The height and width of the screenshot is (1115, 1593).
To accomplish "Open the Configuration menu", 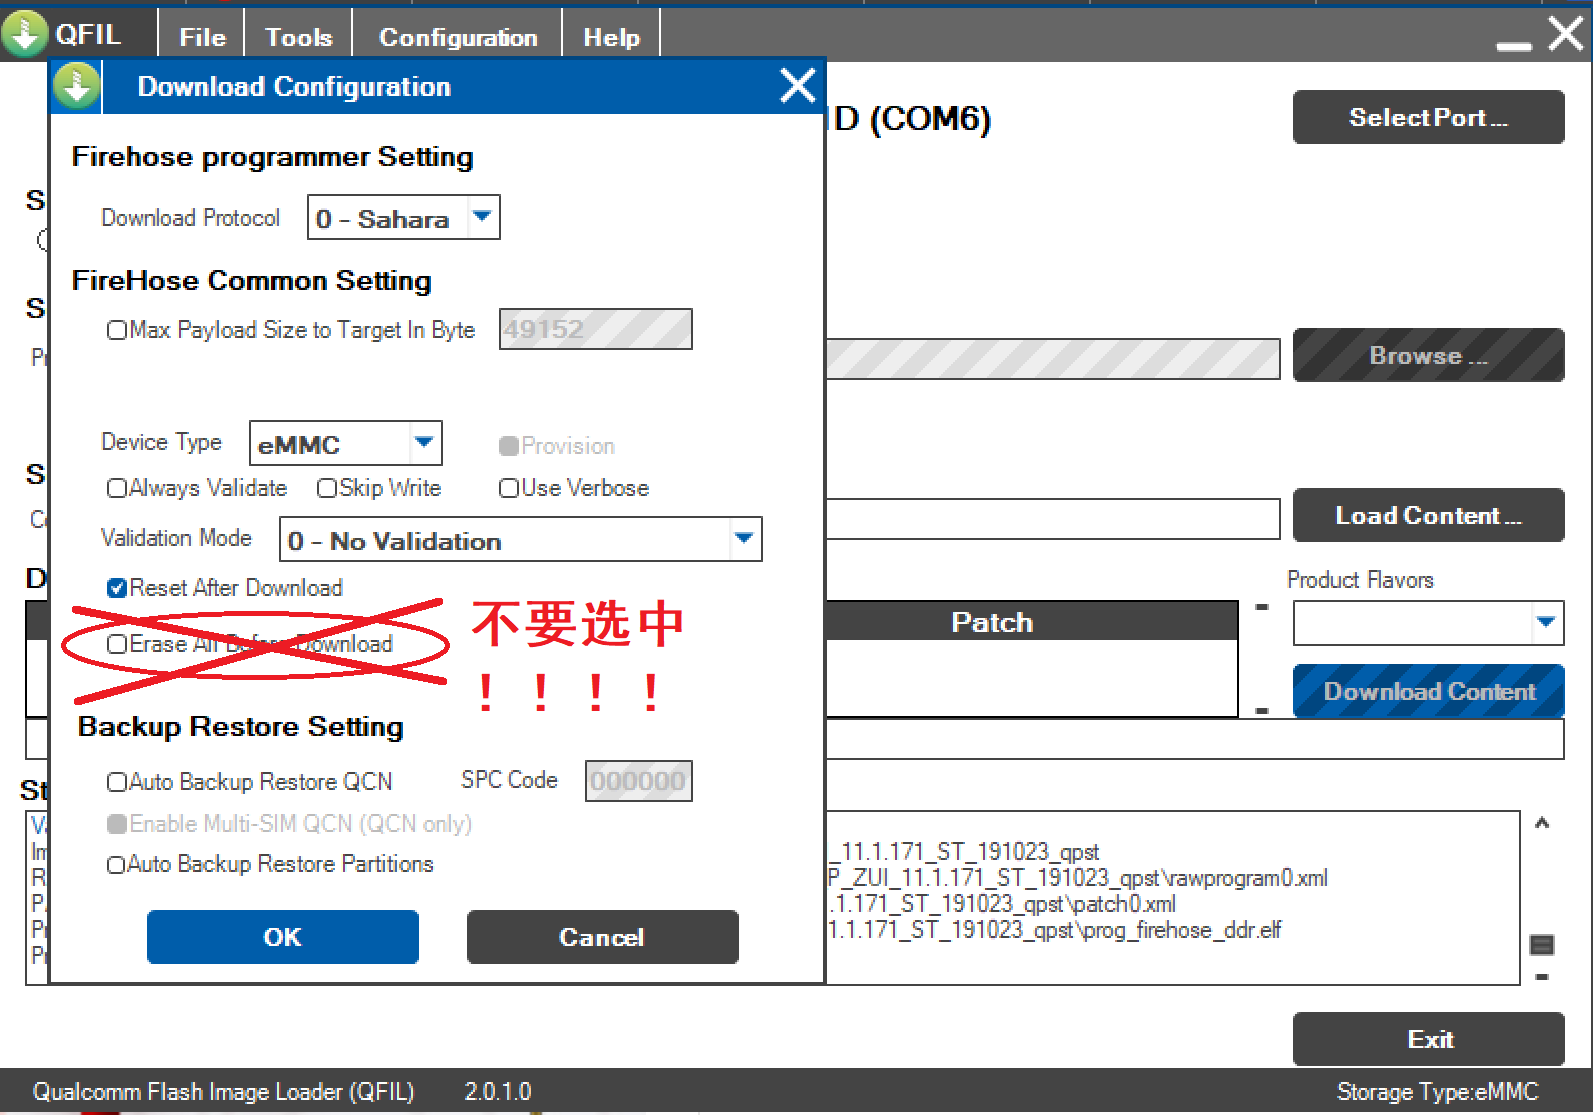I will (458, 37).
